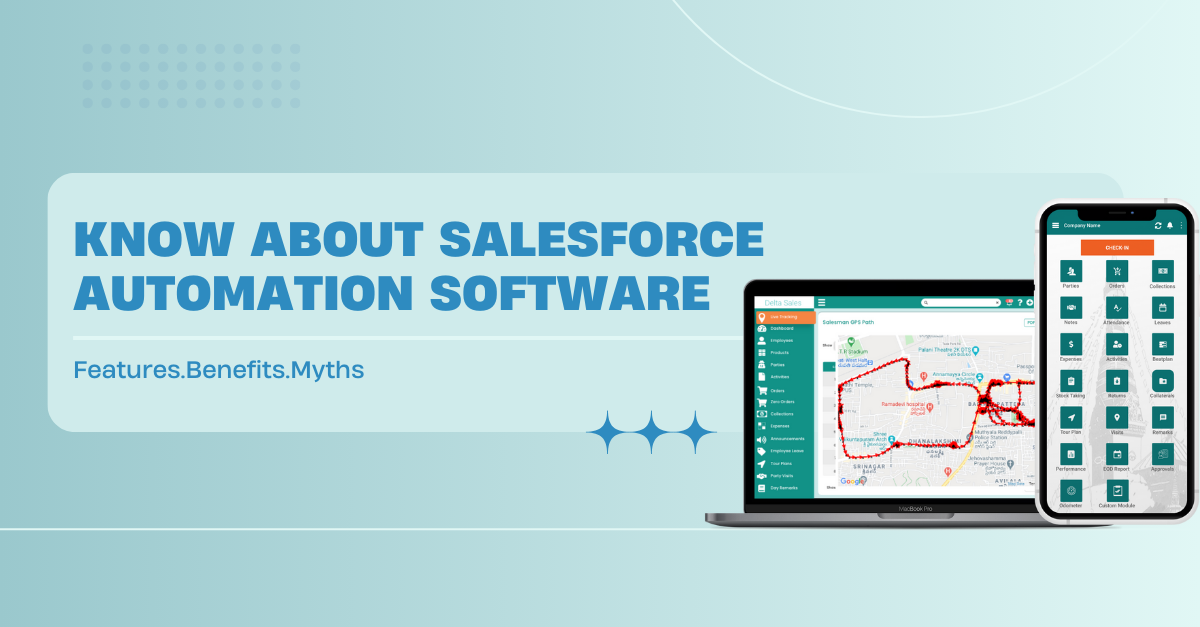Image resolution: width=1200 pixels, height=627 pixels.
Task: Tap the phone's Collections icon
Action: click(1162, 270)
